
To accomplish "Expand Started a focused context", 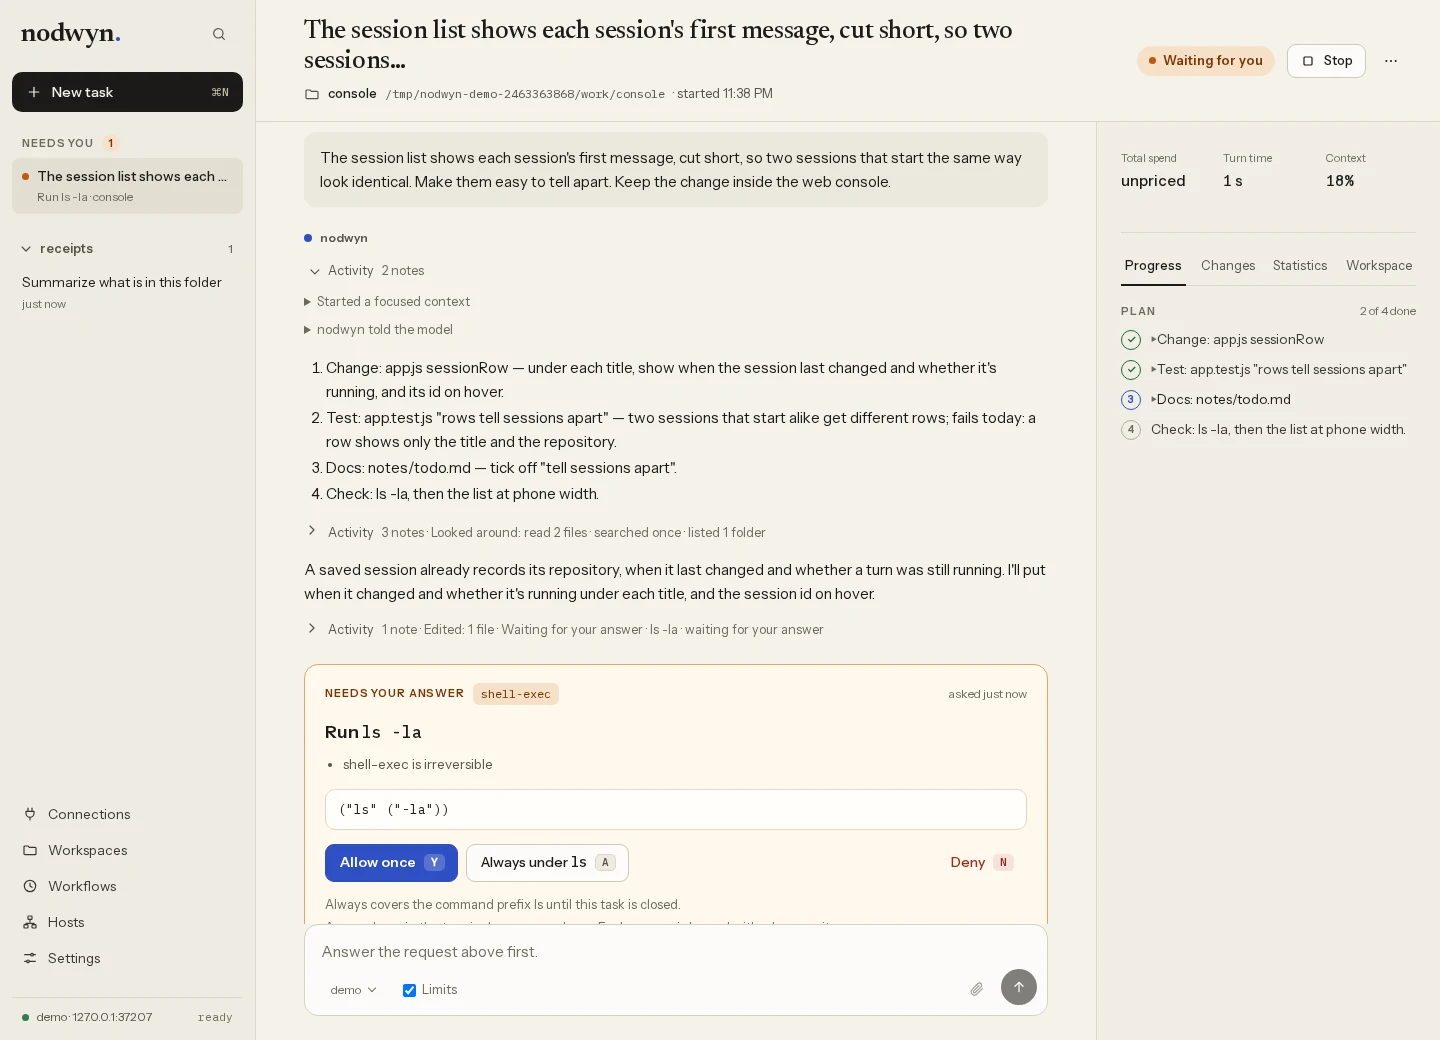I will (387, 301).
